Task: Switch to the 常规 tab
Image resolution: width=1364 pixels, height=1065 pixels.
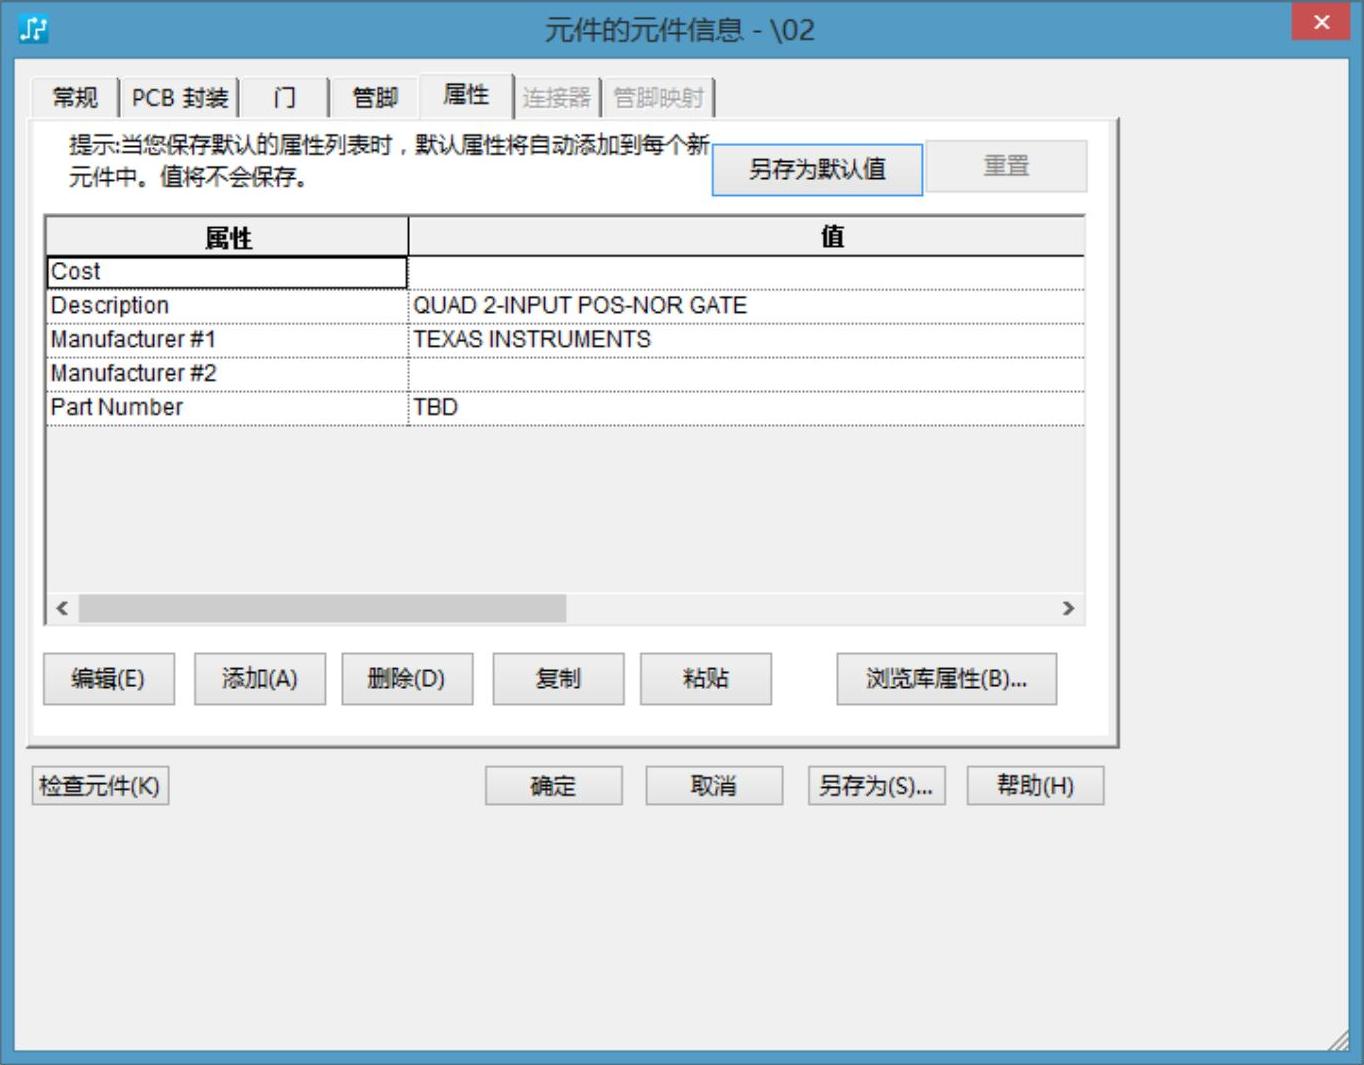Action: click(75, 98)
